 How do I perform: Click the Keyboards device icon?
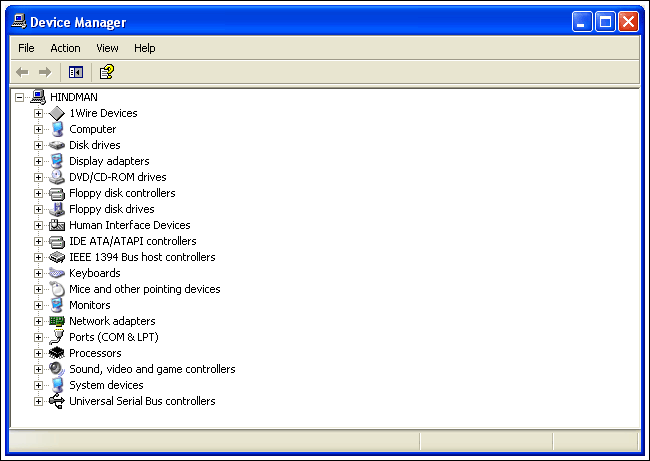pos(57,273)
